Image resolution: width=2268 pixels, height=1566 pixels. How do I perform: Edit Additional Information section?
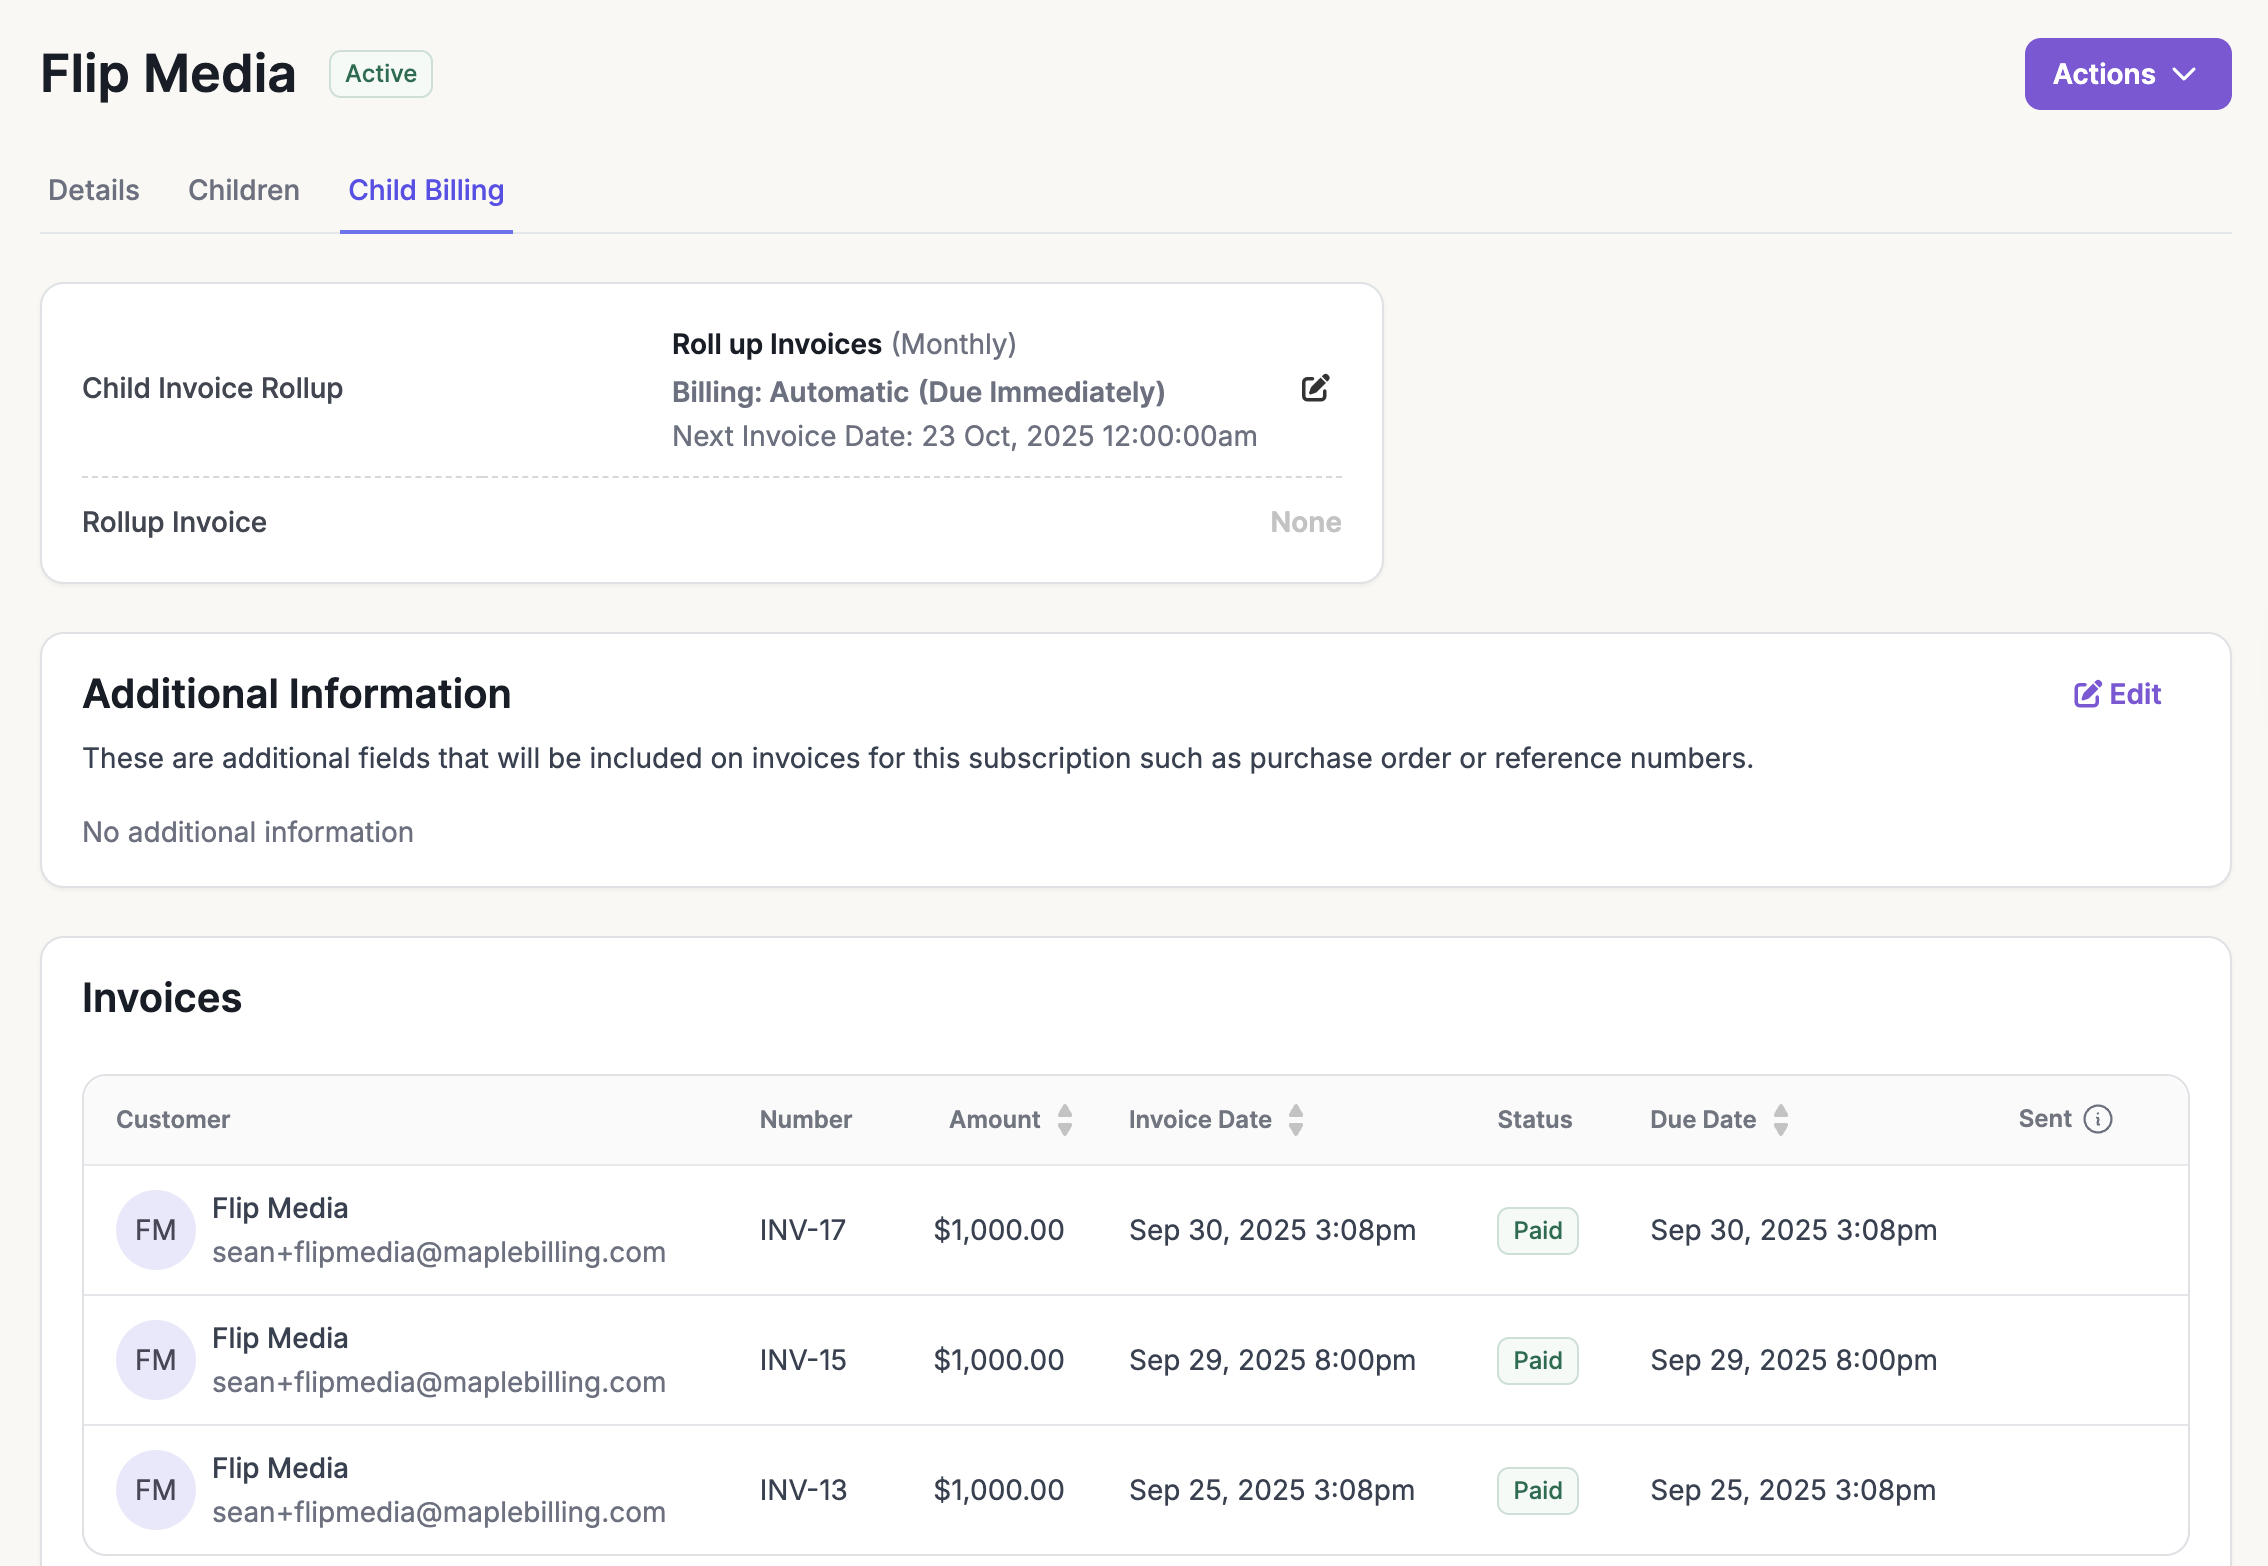(2117, 694)
